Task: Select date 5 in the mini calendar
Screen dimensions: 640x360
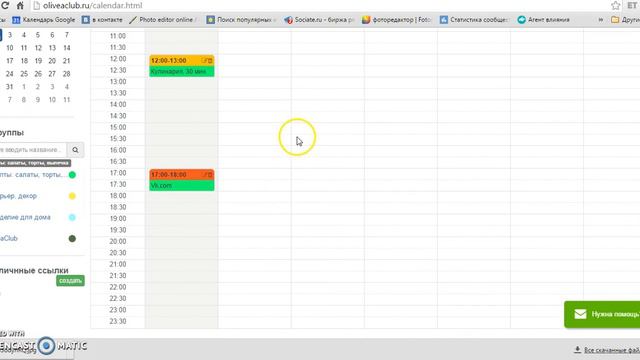Action: pyautogui.click(x=38, y=35)
